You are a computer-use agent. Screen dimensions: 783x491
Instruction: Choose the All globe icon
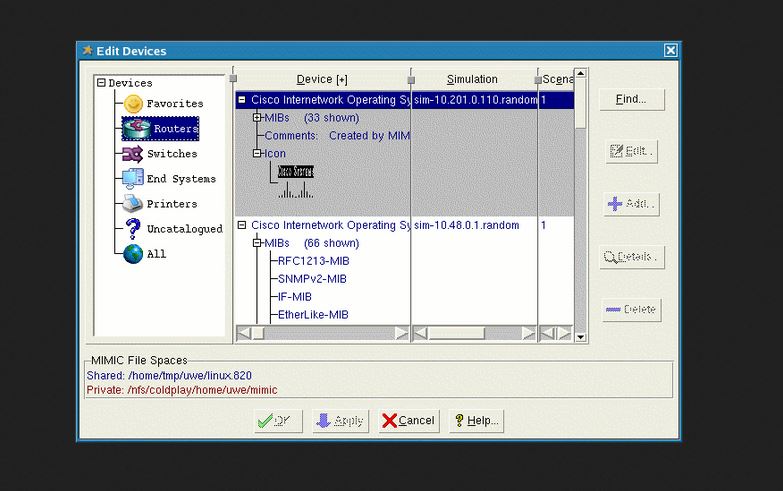pyautogui.click(x=133, y=254)
